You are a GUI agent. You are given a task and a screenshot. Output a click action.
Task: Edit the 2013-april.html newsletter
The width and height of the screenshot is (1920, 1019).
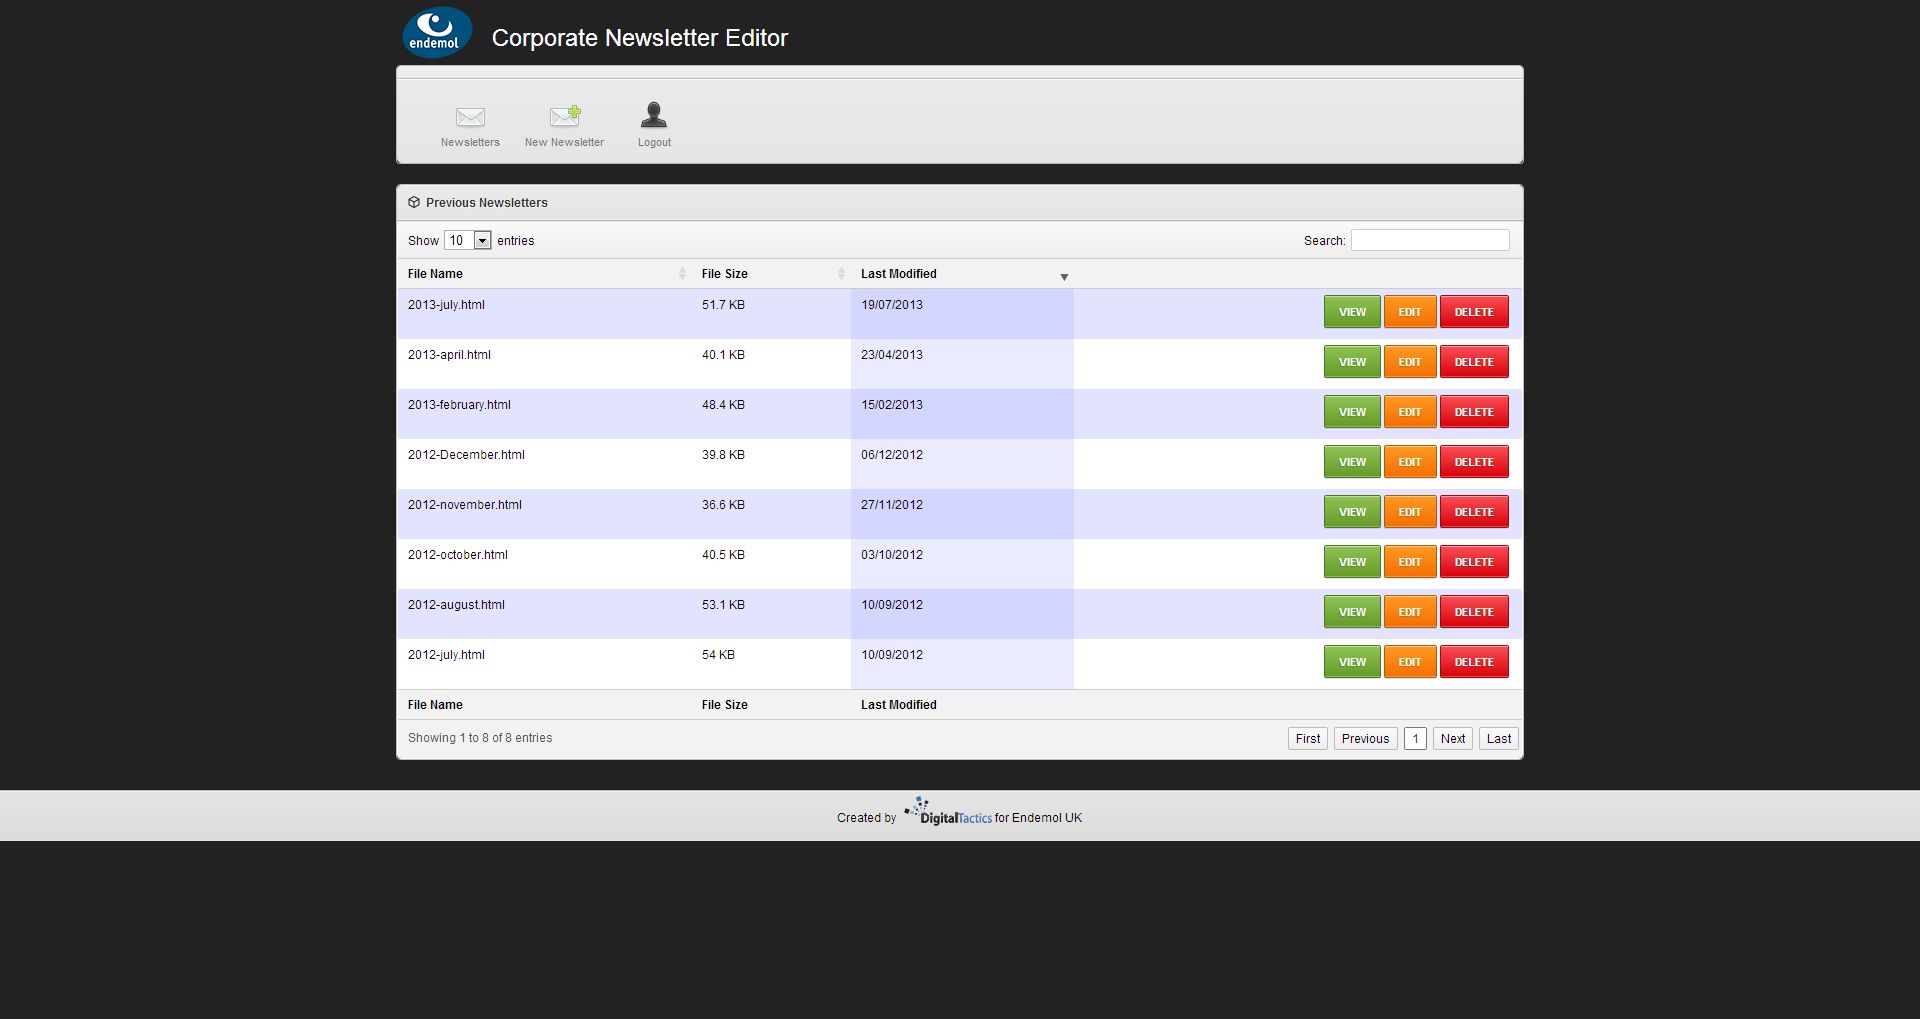(1409, 362)
